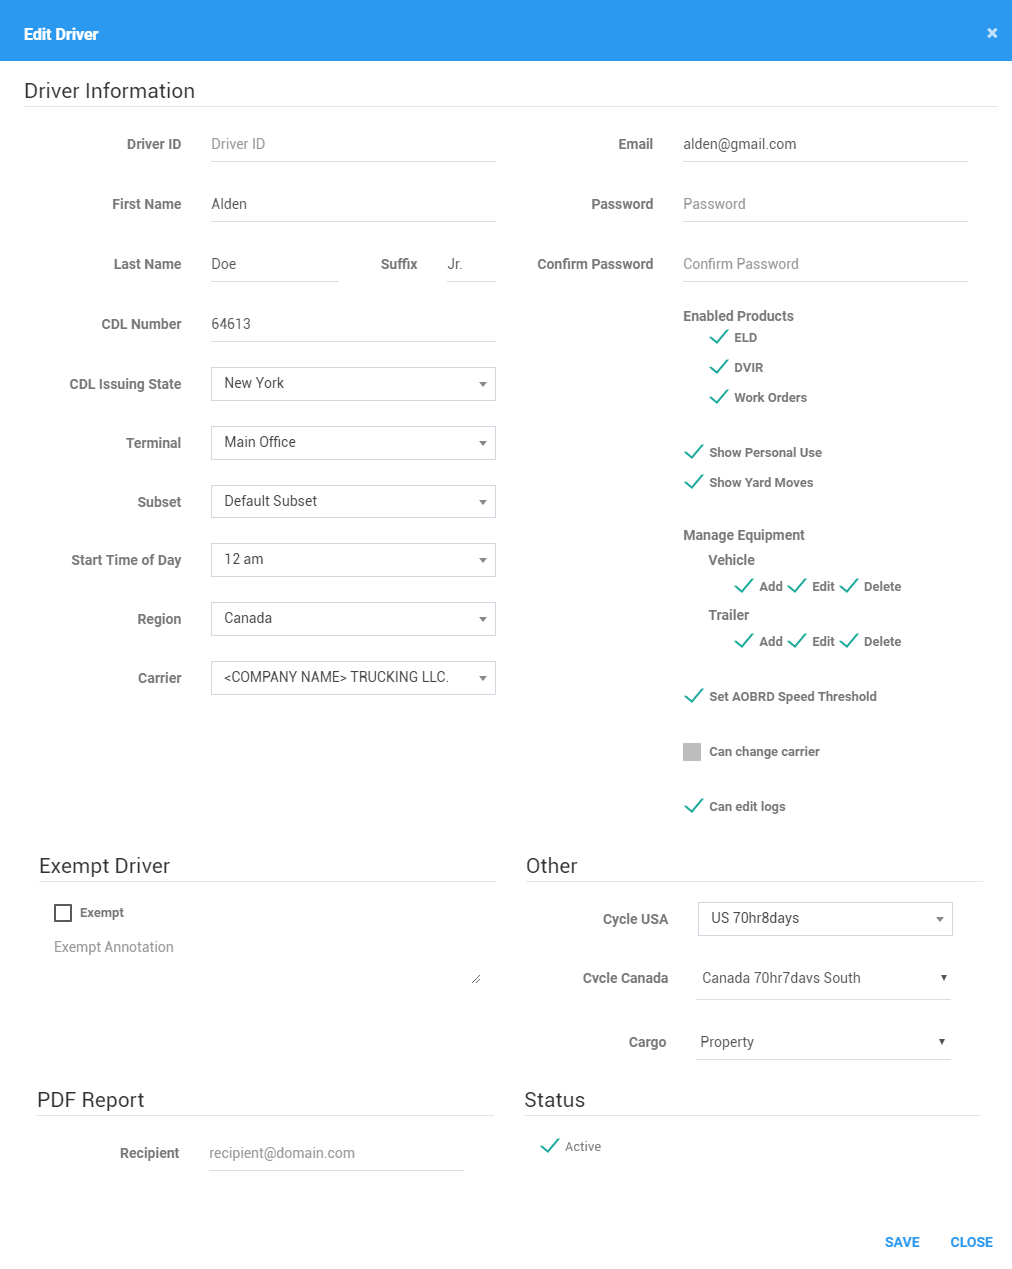Click into the Driver ID field
The image size is (1012, 1269).
(353, 144)
